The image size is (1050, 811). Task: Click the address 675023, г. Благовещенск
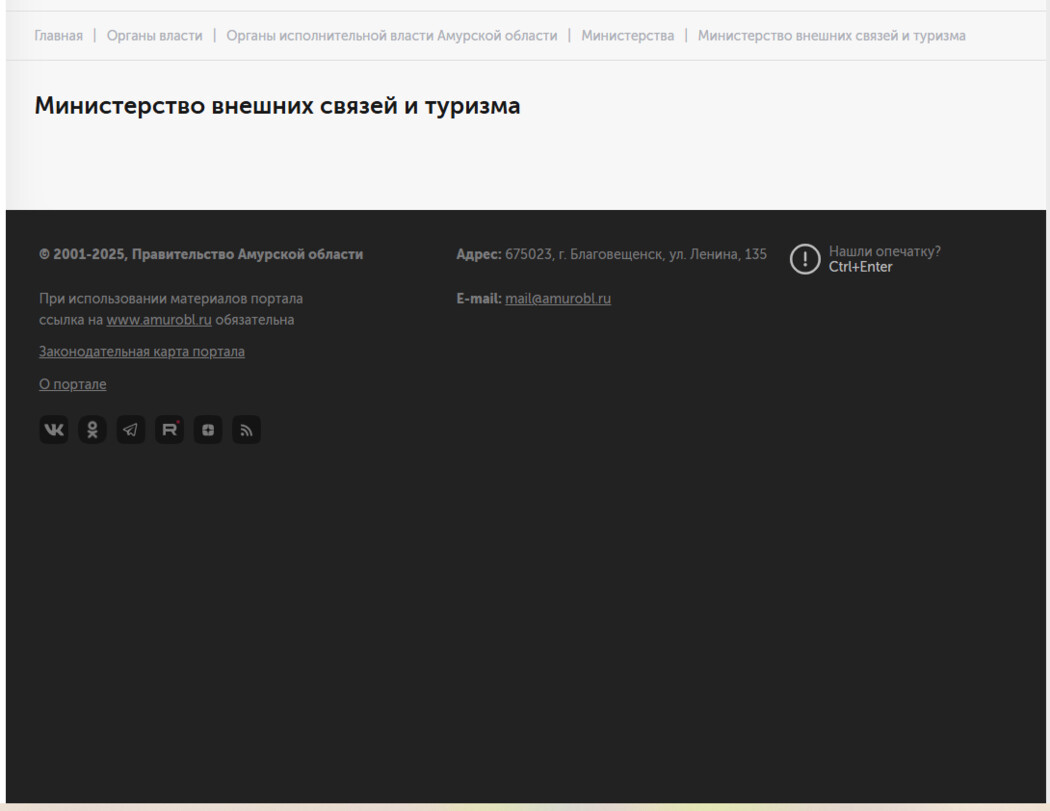point(611,254)
